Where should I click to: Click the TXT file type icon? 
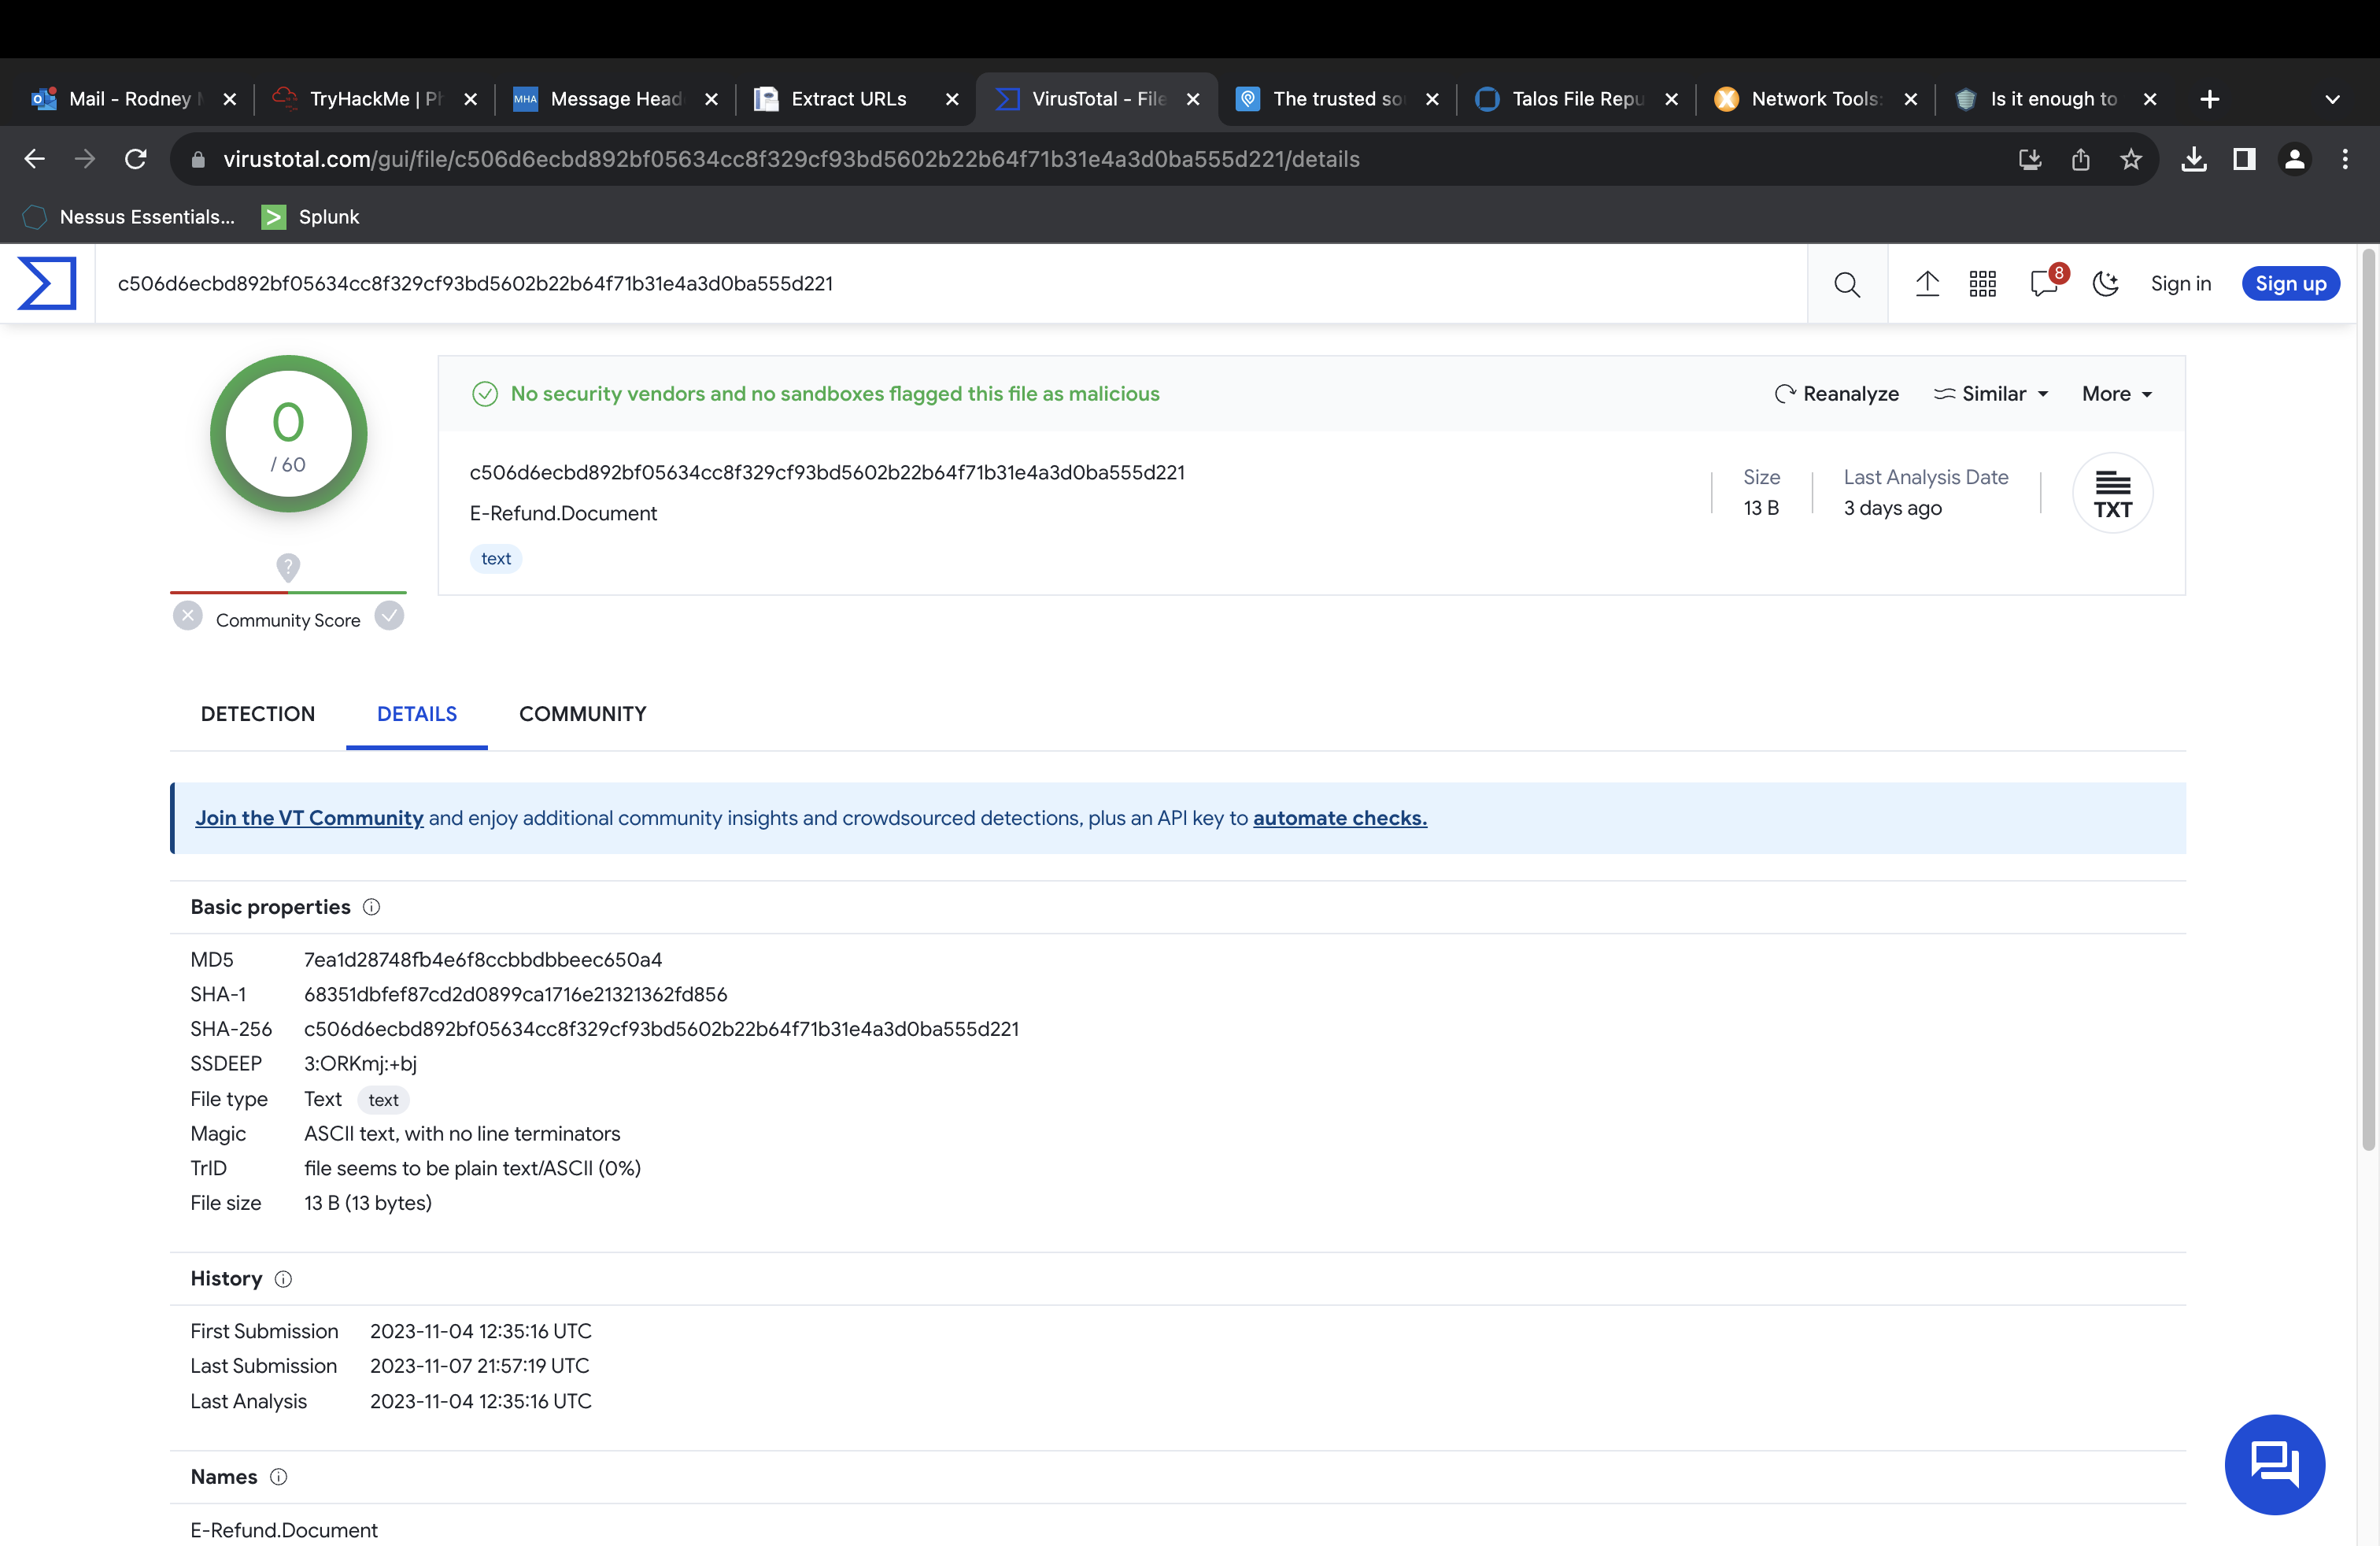click(x=2113, y=492)
